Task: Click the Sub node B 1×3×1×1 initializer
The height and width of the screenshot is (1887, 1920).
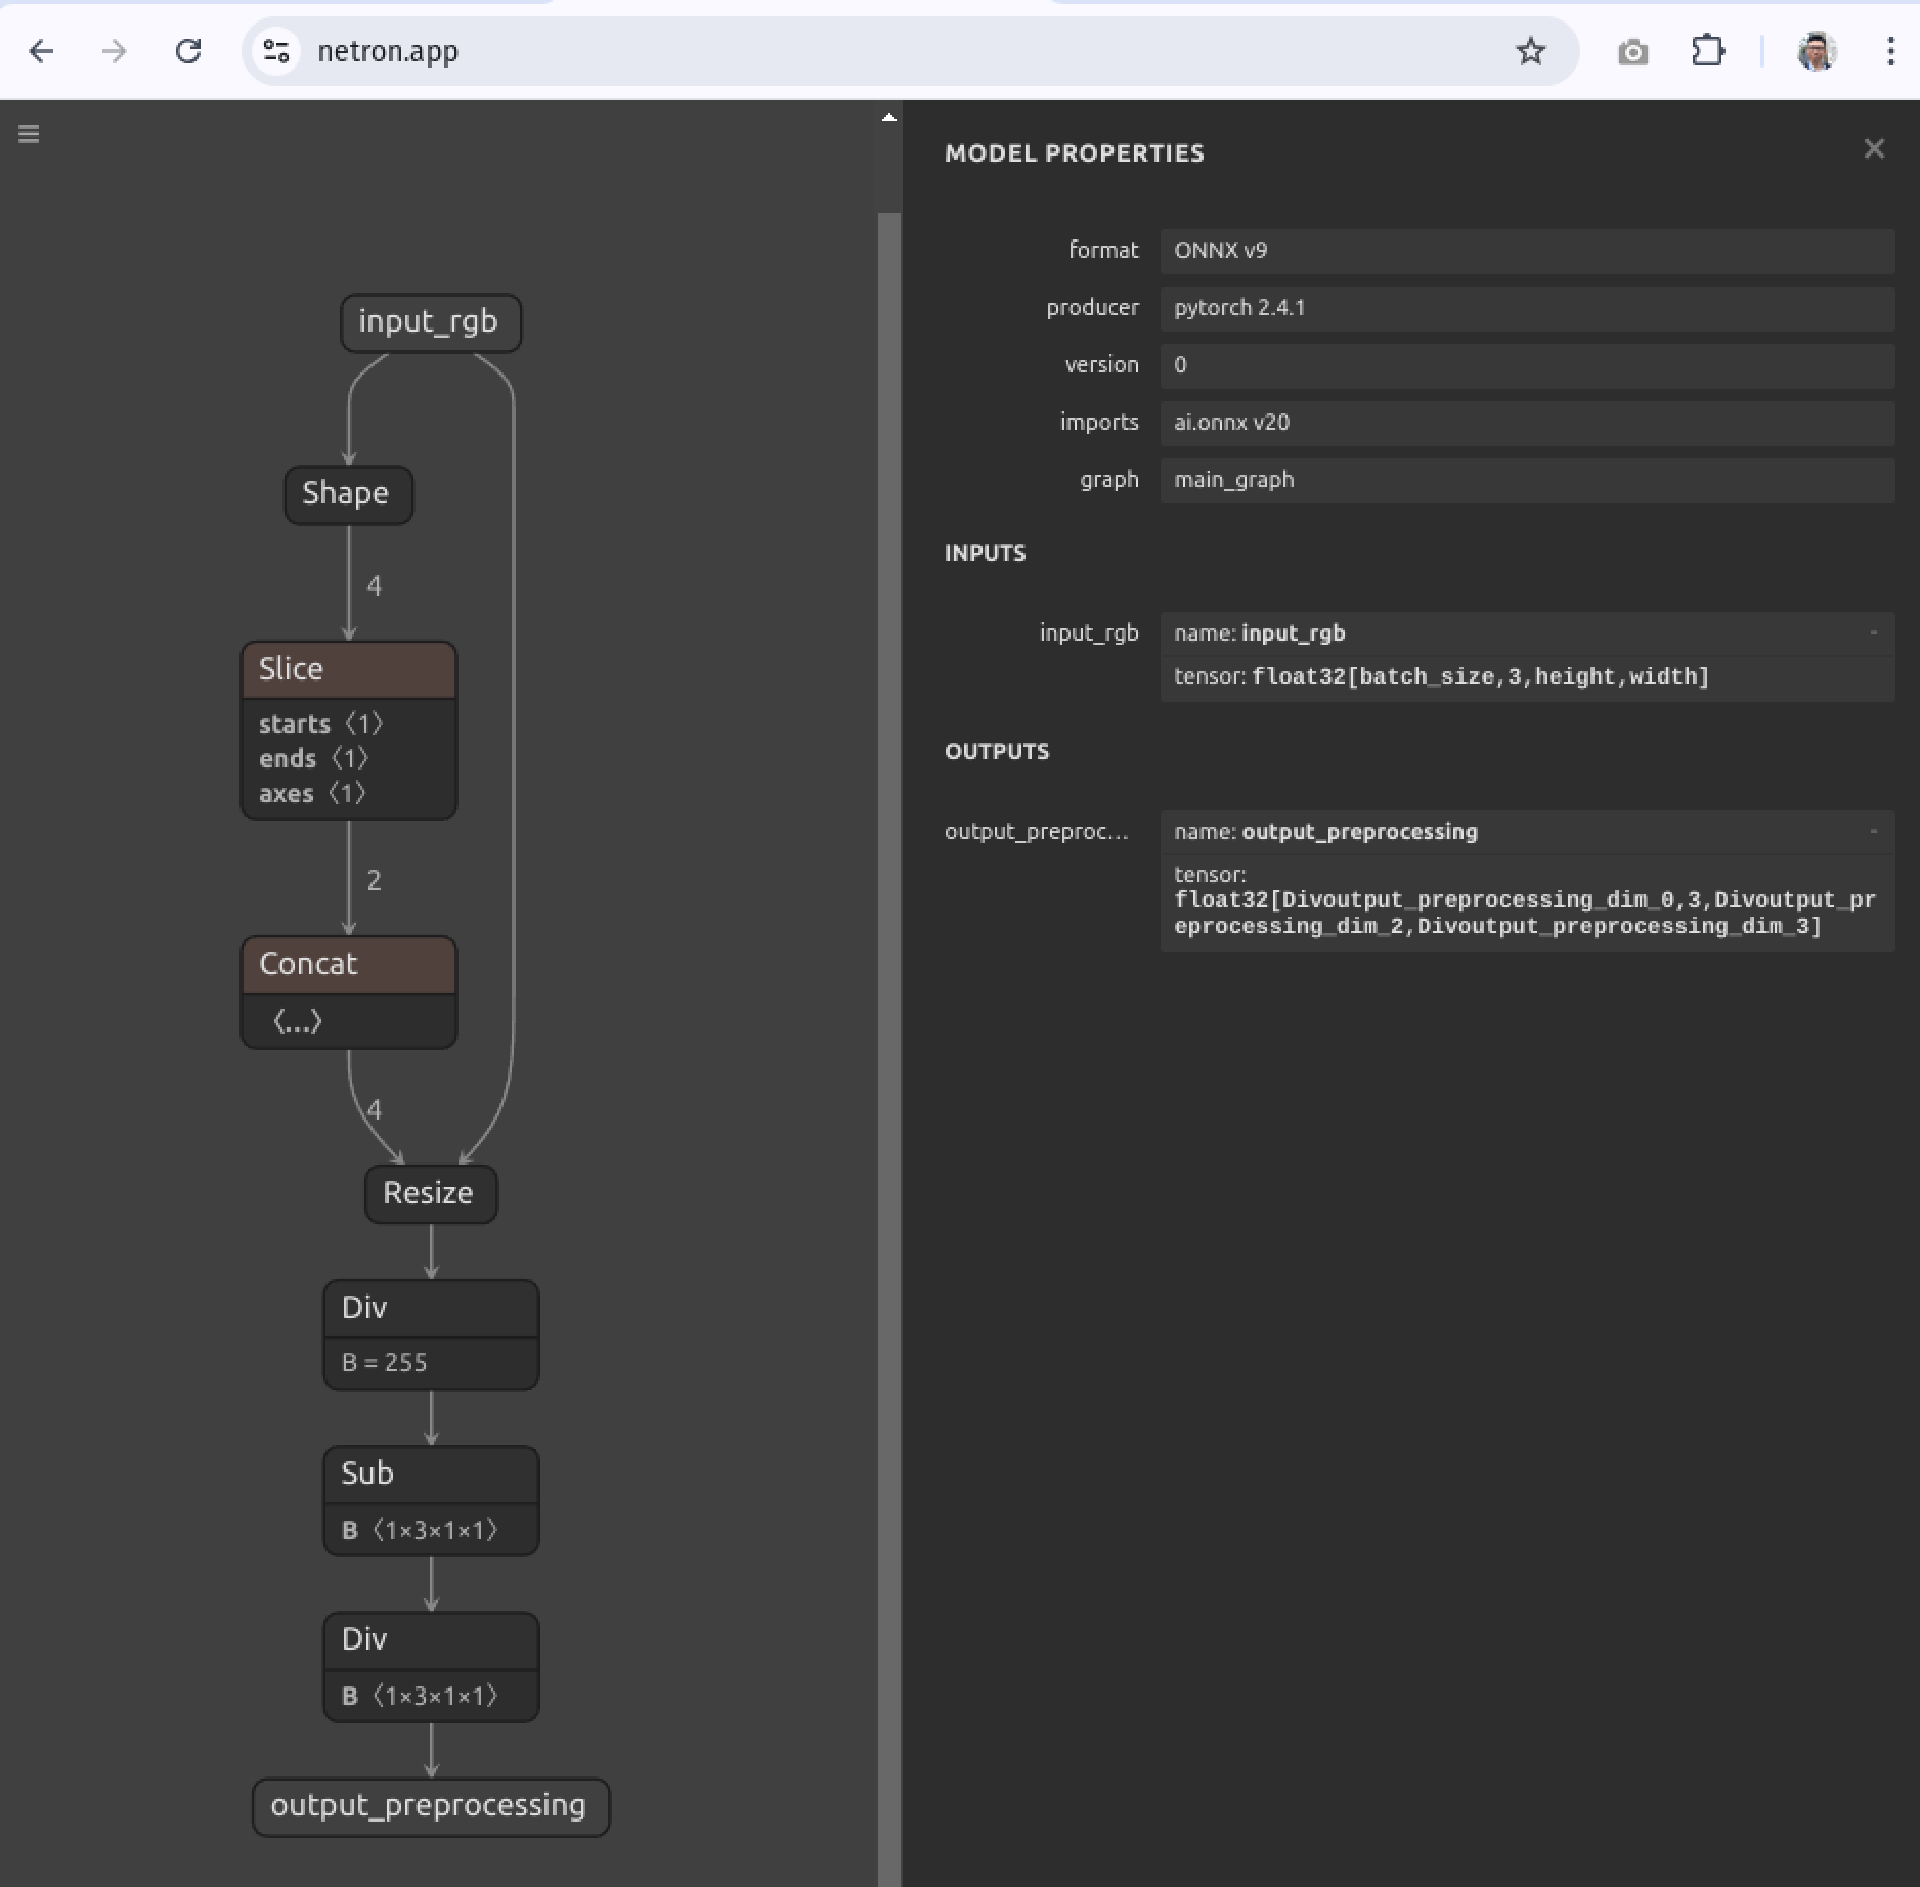Action: click(420, 1530)
